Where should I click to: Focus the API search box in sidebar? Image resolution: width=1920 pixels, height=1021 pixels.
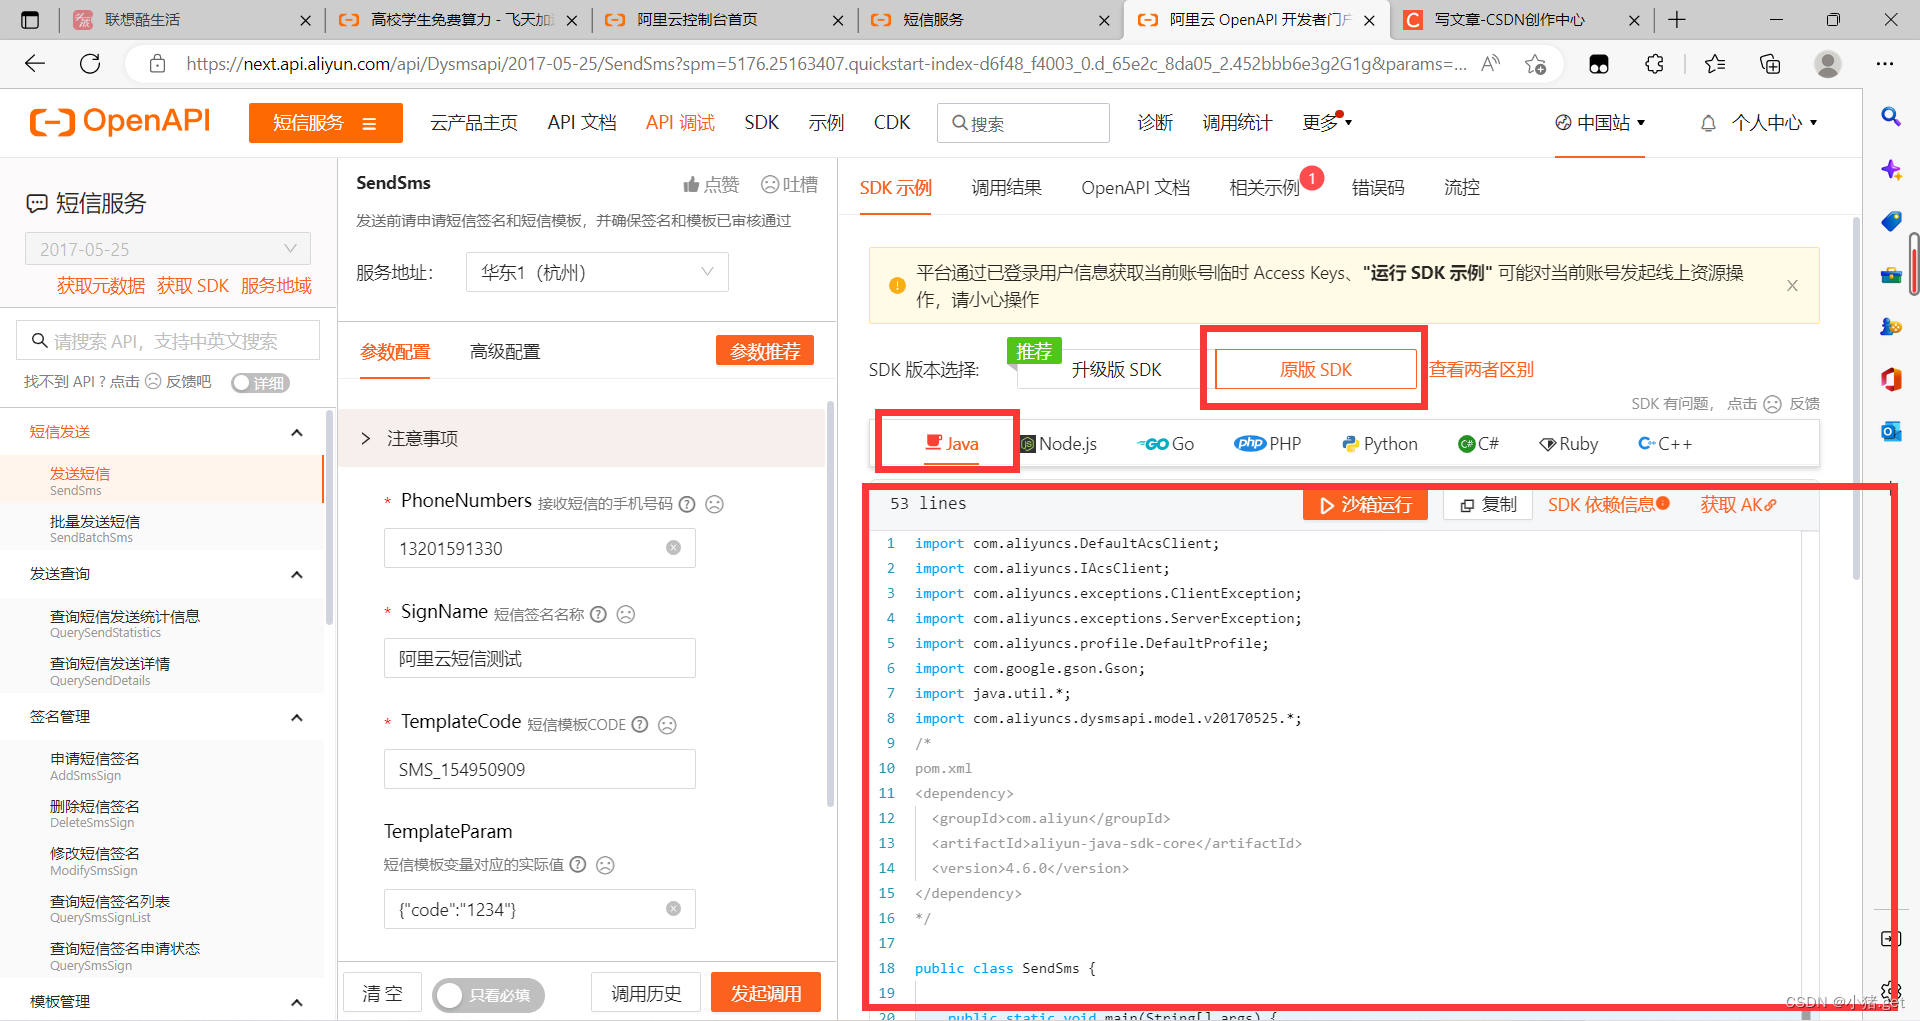[168, 341]
